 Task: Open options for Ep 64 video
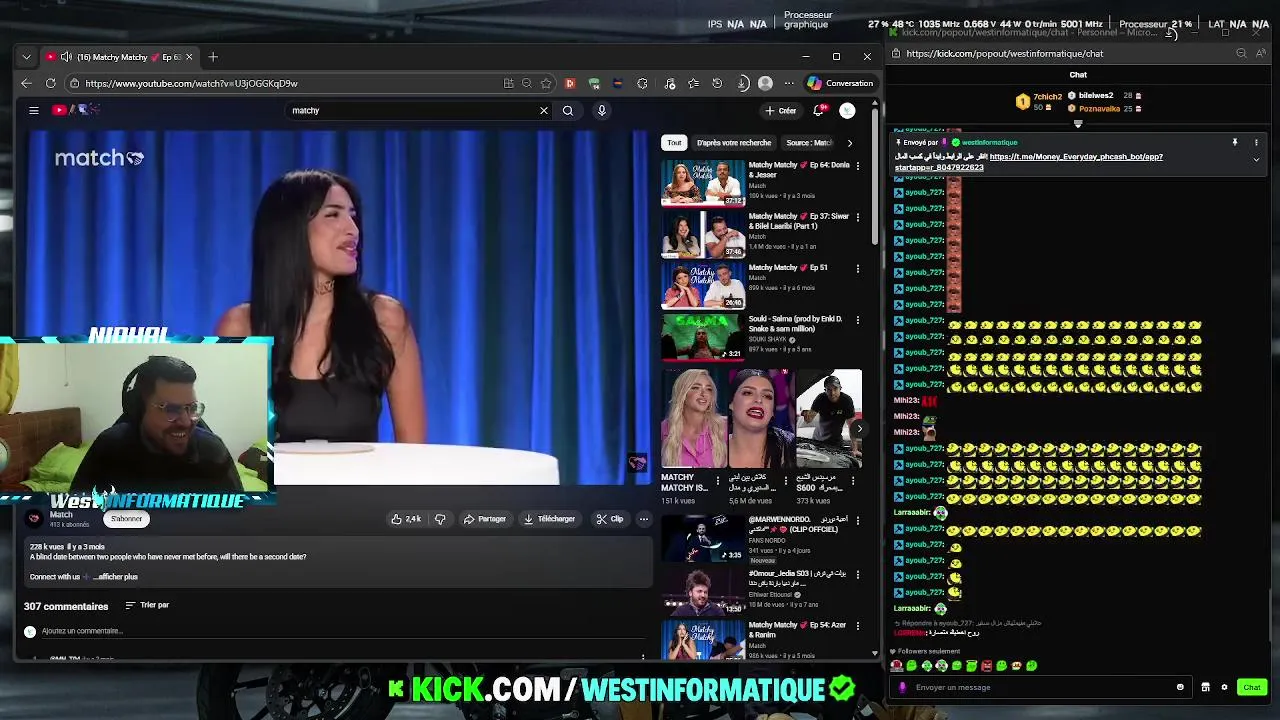(857, 166)
